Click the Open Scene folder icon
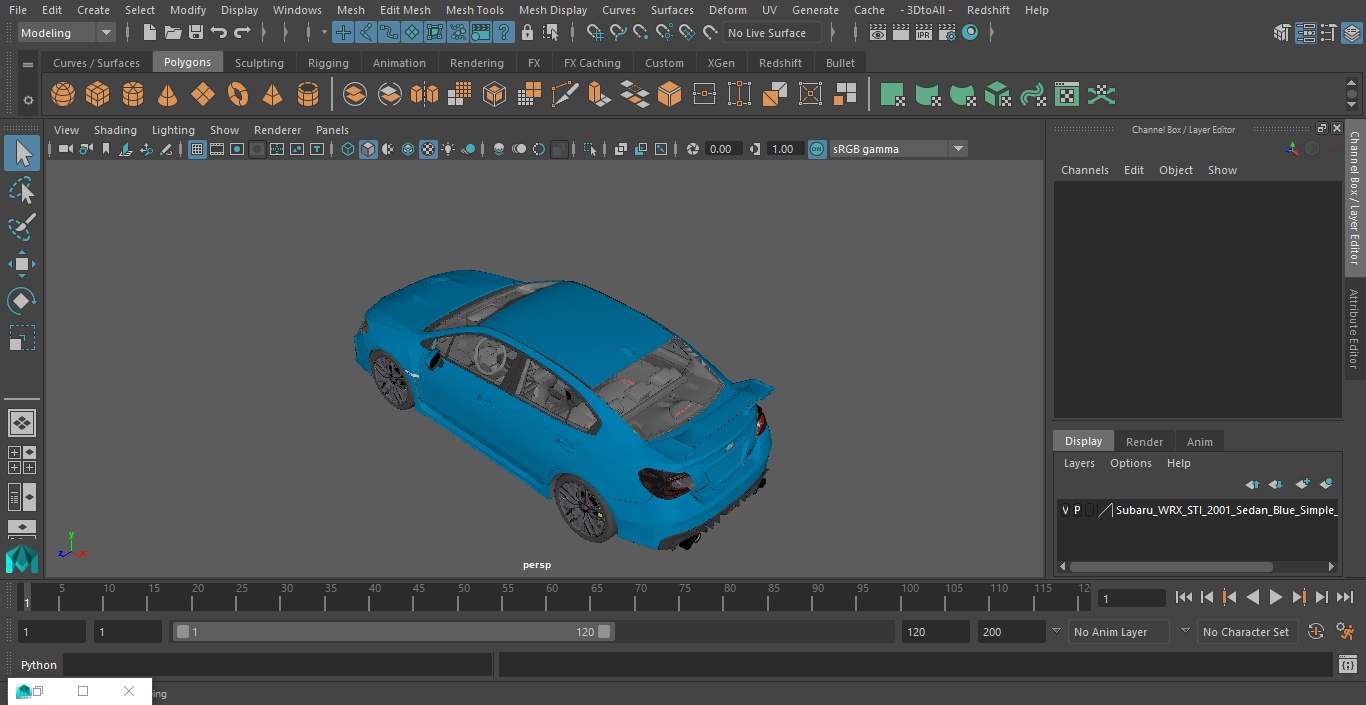The height and width of the screenshot is (705, 1366). (x=173, y=33)
